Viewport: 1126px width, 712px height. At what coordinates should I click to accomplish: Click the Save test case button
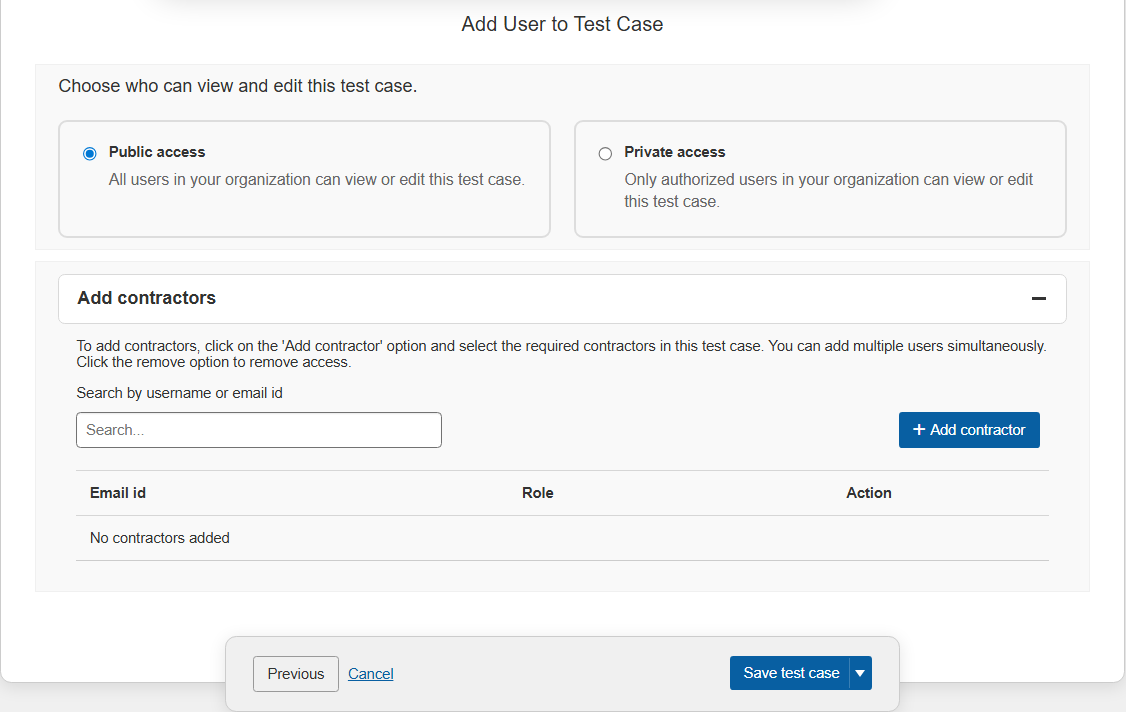click(x=790, y=674)
